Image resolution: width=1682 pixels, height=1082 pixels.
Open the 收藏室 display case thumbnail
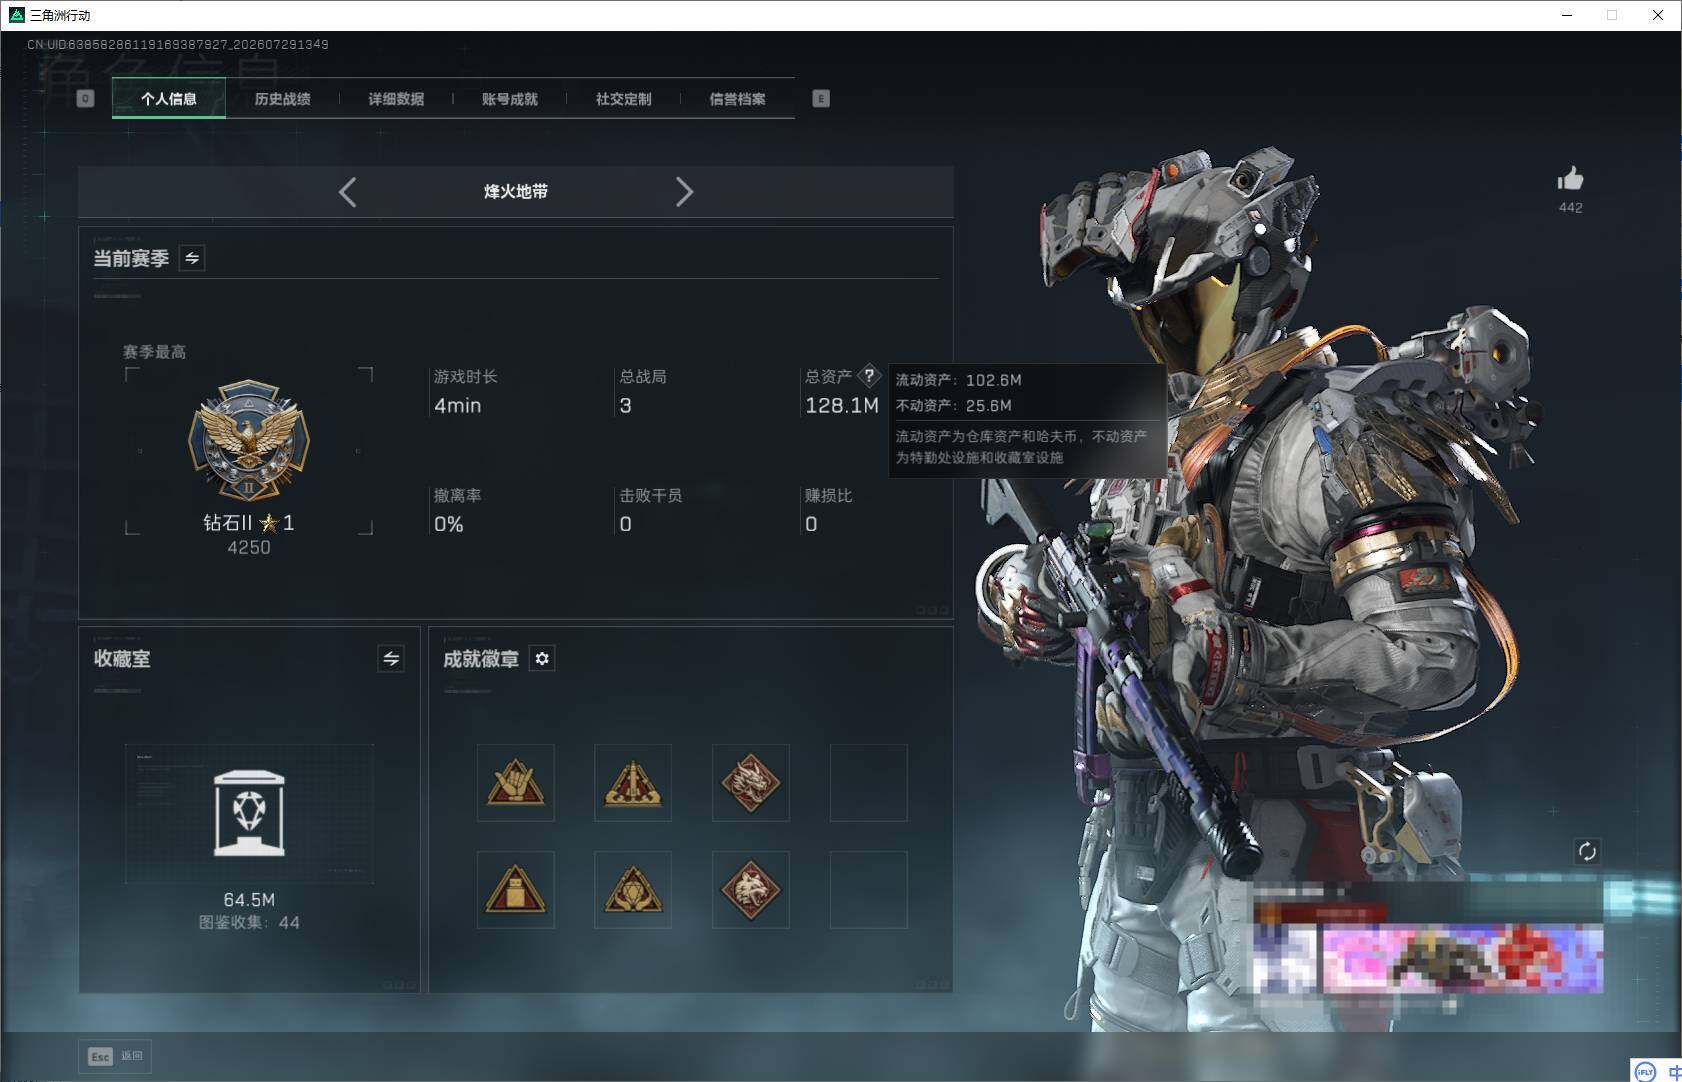point(249,813)
